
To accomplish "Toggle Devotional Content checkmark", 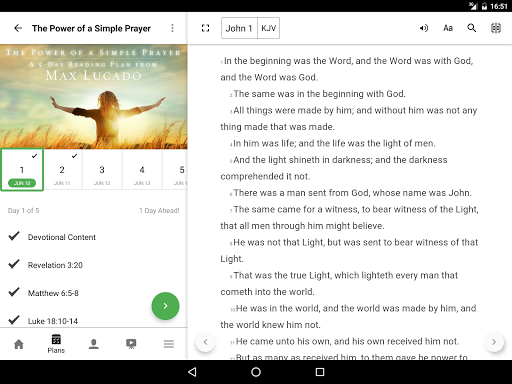I will click(x=14, y=236).
